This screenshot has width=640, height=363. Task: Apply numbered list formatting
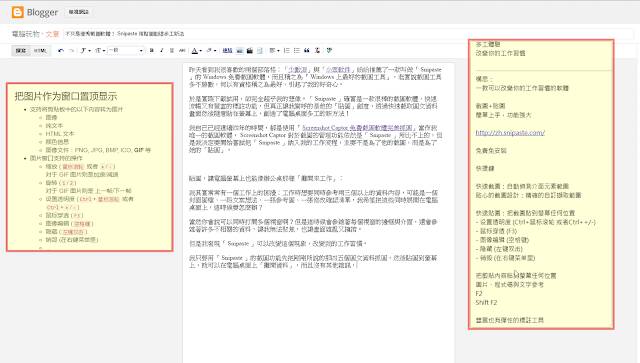tap(287, 51)
